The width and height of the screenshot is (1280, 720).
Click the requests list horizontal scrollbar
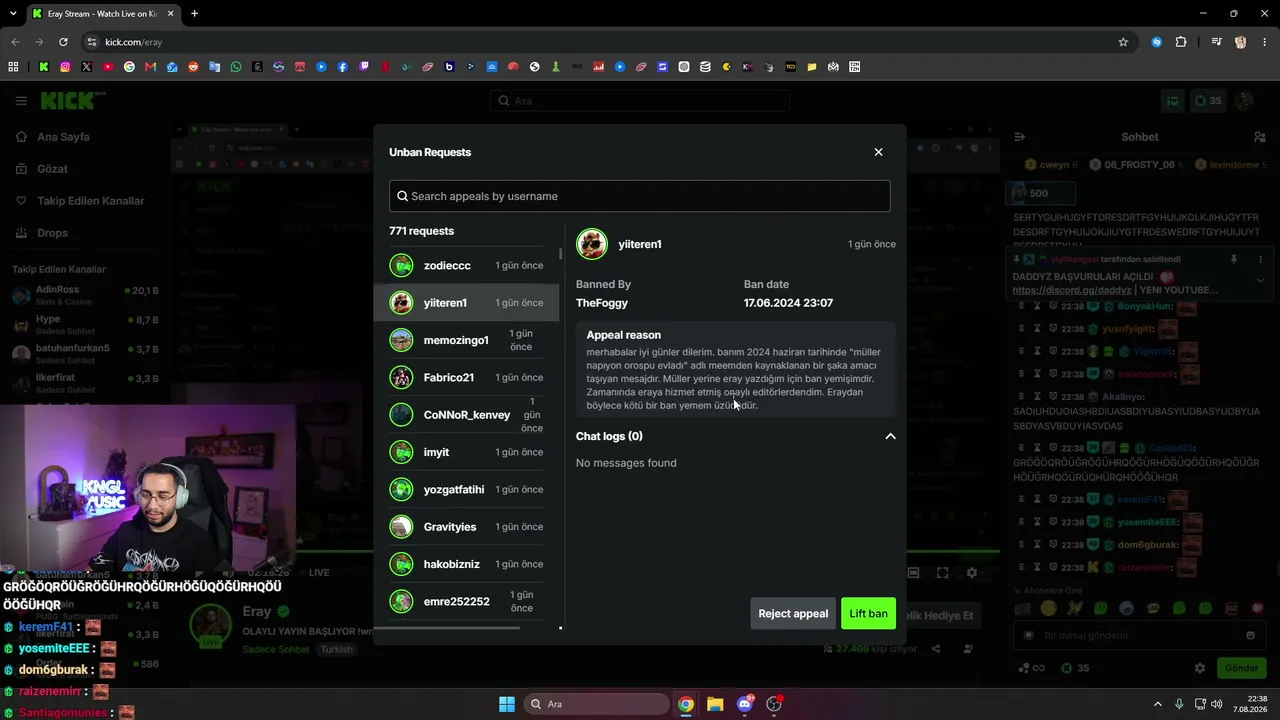pyautogui.click(x=447, y=628)
